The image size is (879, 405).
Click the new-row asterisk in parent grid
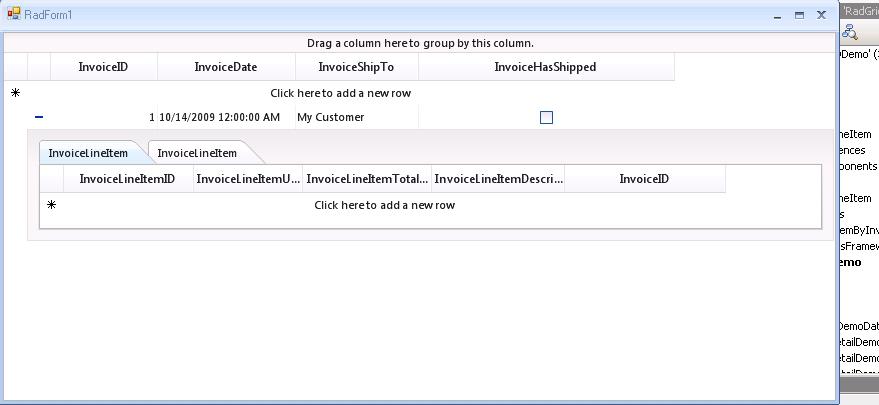(x=16, y=93)
